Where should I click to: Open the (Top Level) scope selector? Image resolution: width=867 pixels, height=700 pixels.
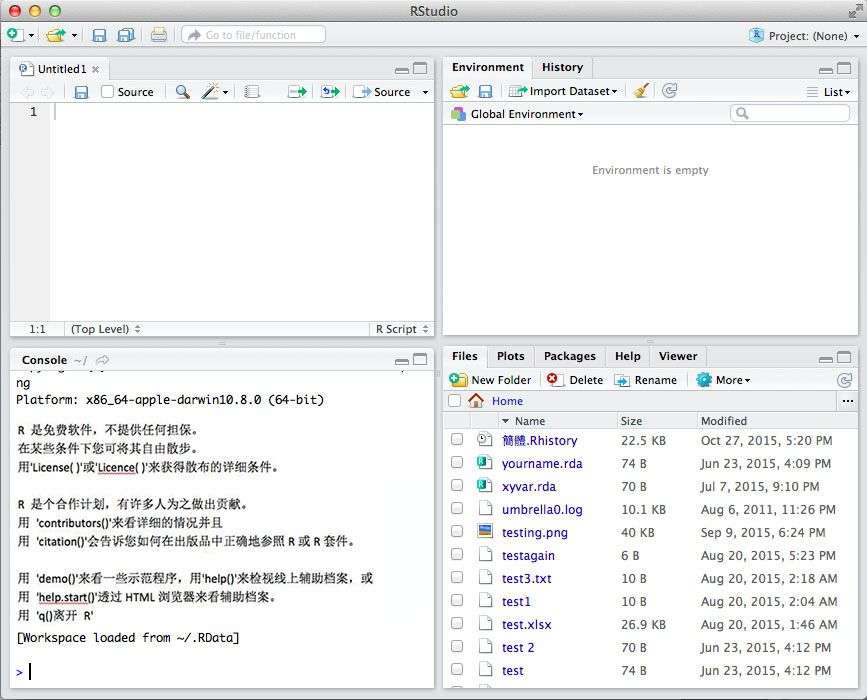click(x=105, y=329)
